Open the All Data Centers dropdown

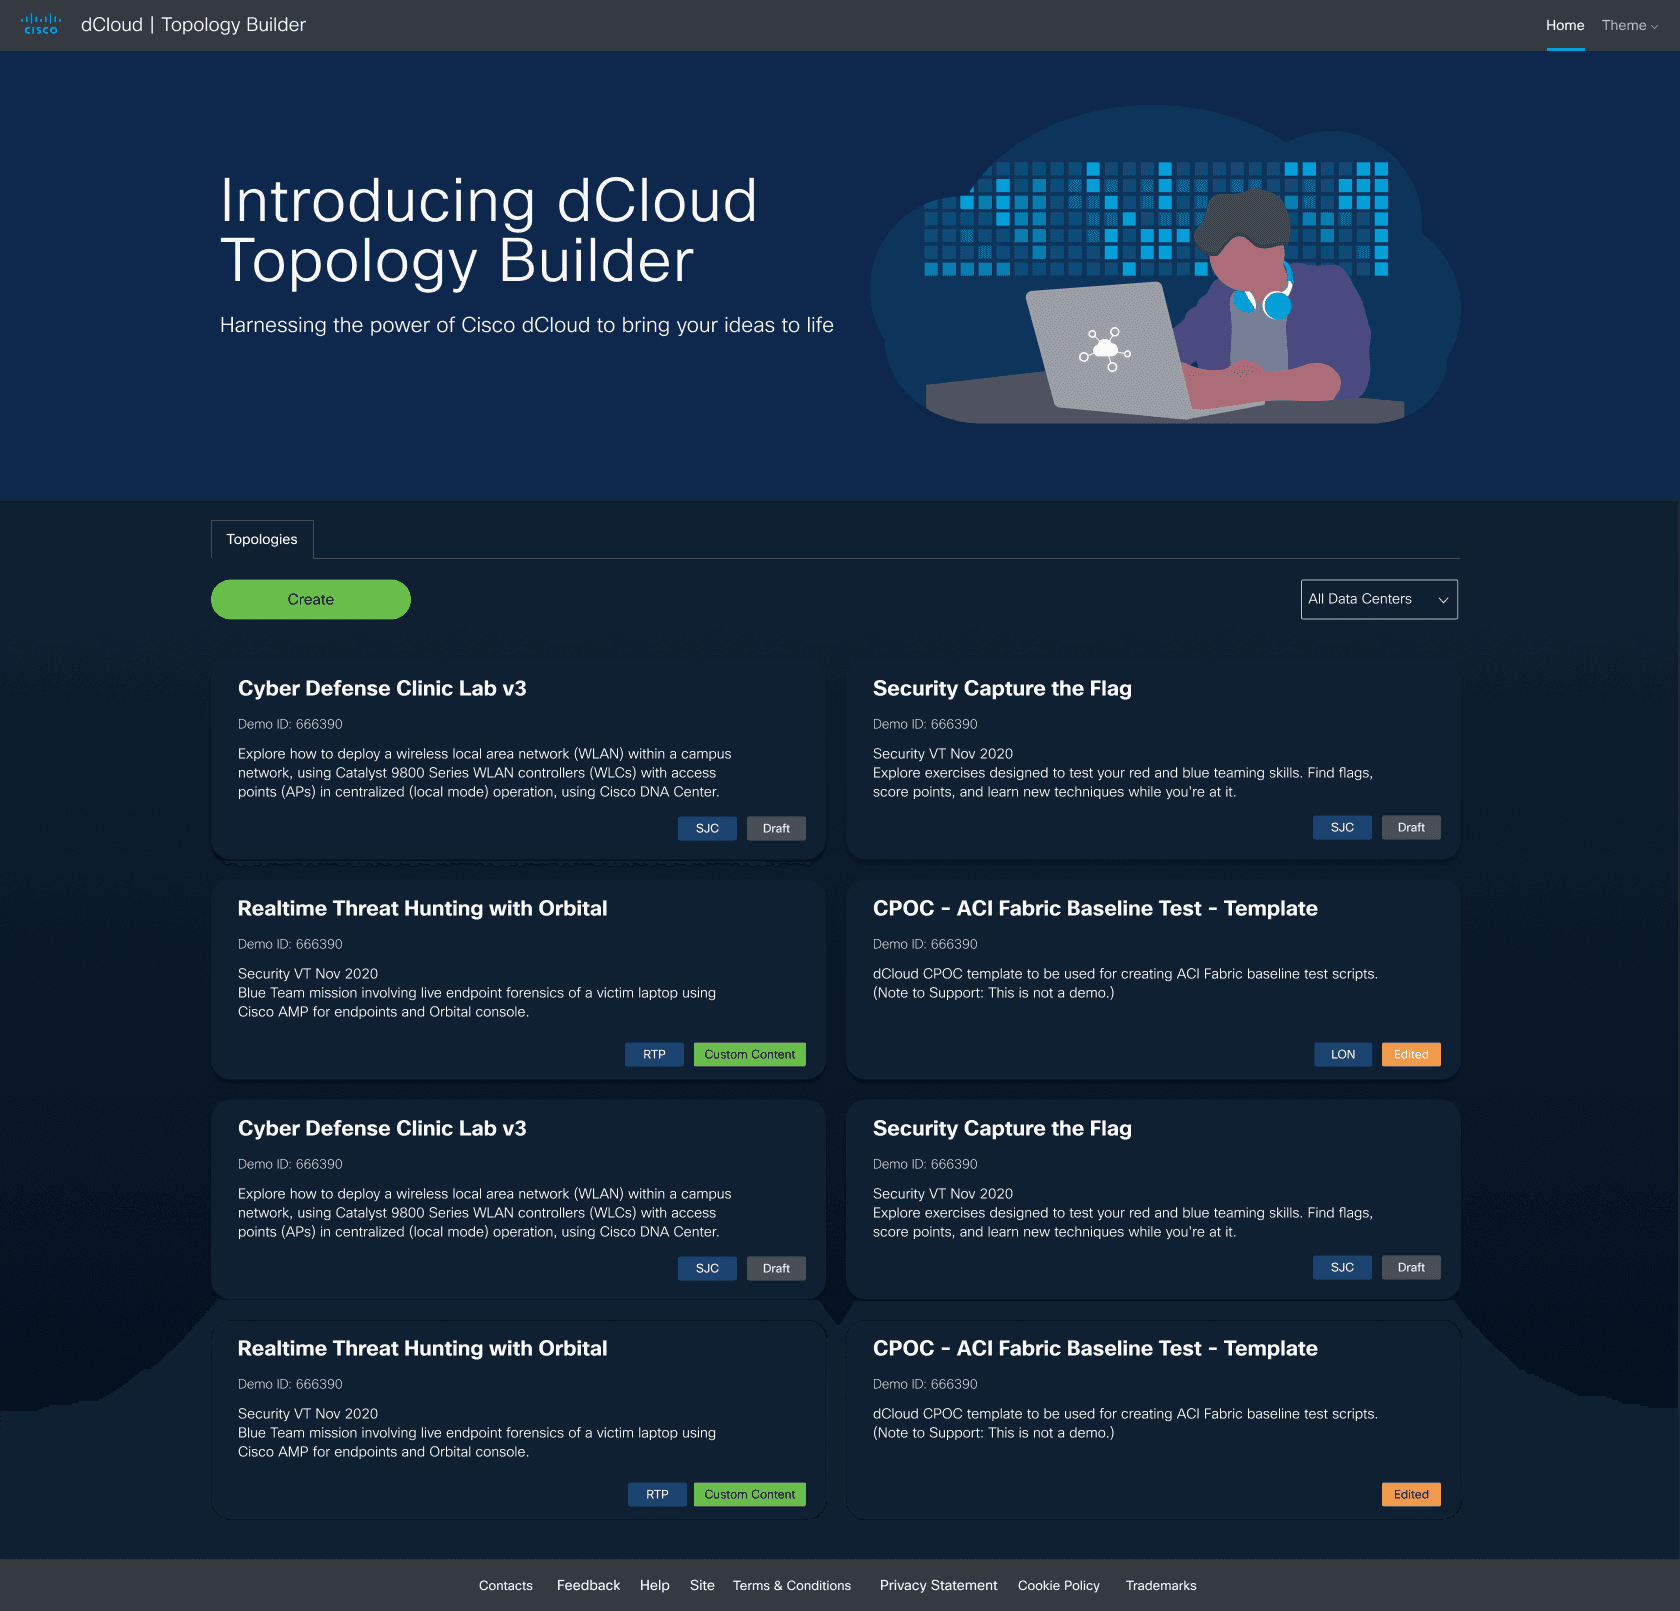(1379, 599)
